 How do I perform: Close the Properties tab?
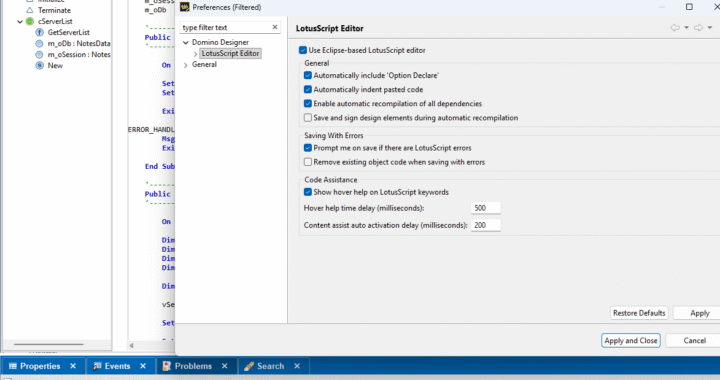[x=73, y=366]
